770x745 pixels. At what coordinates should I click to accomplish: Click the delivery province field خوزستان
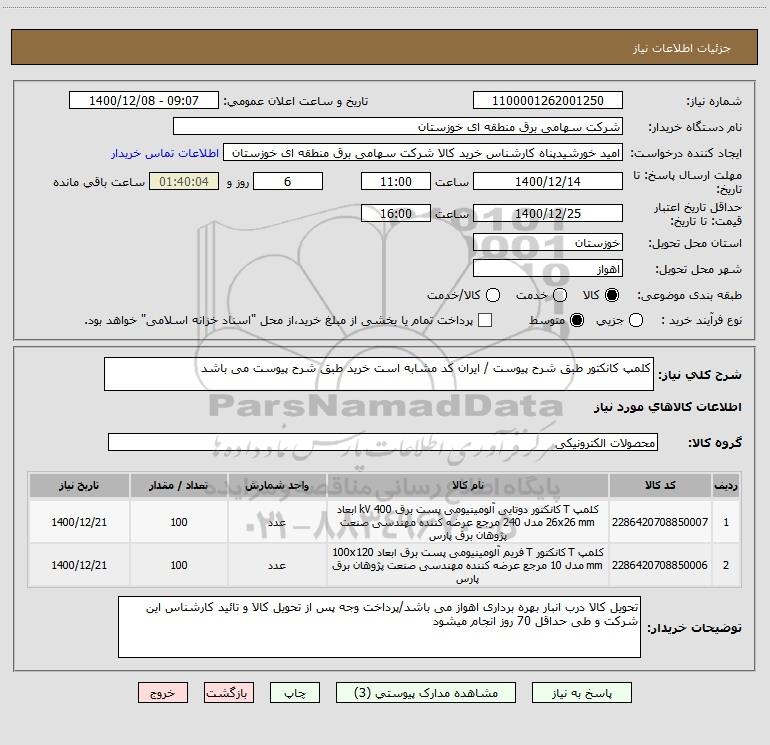(548, 243)
